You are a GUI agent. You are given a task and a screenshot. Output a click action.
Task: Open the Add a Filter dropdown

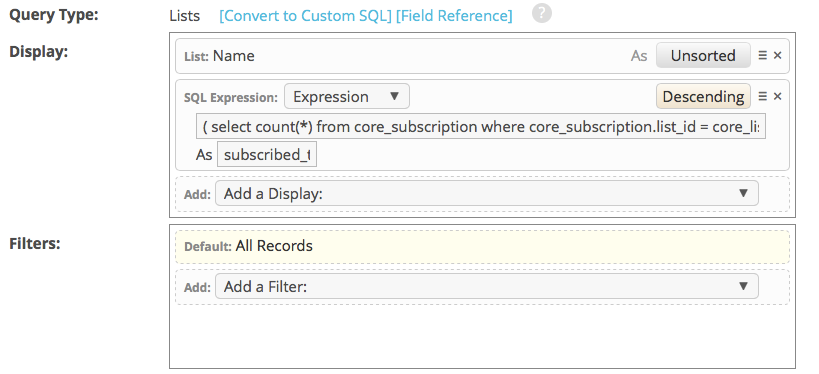[487, 287]
